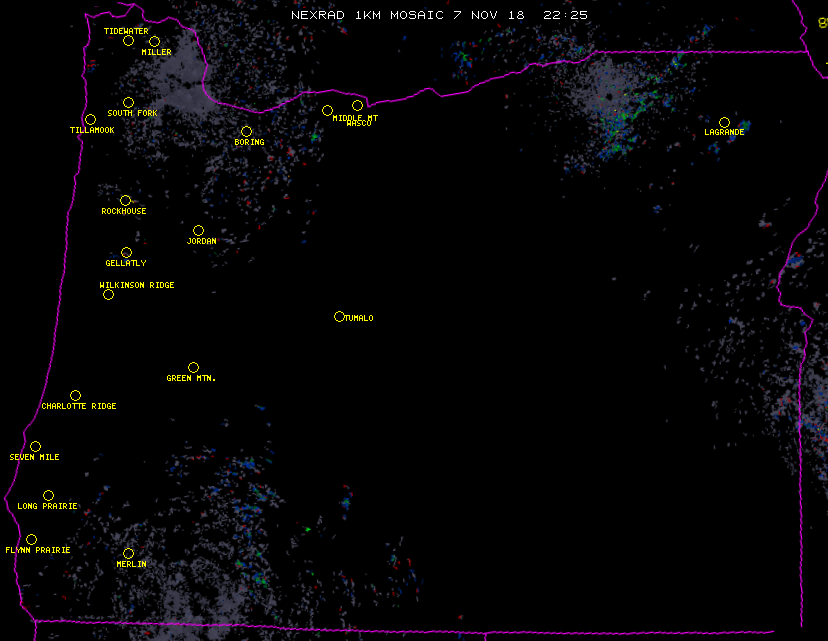Select the Flynn Prairie station marker
Viewport: 828px width, 641px height.
click(x=31, y=540)
